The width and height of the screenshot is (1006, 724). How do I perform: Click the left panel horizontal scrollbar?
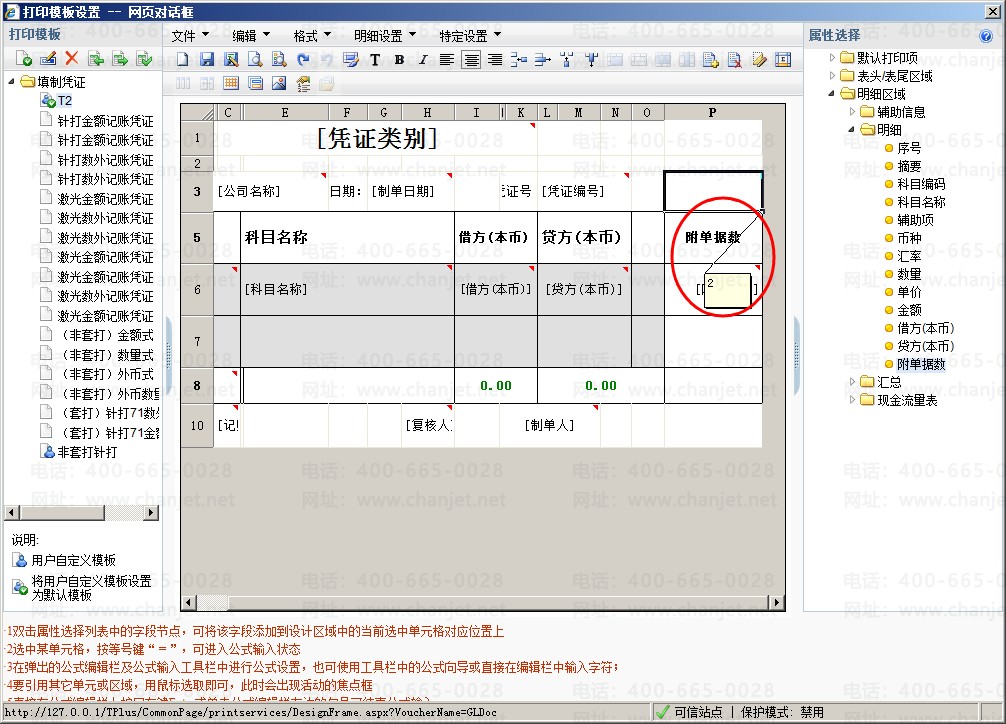pos(80,513)
